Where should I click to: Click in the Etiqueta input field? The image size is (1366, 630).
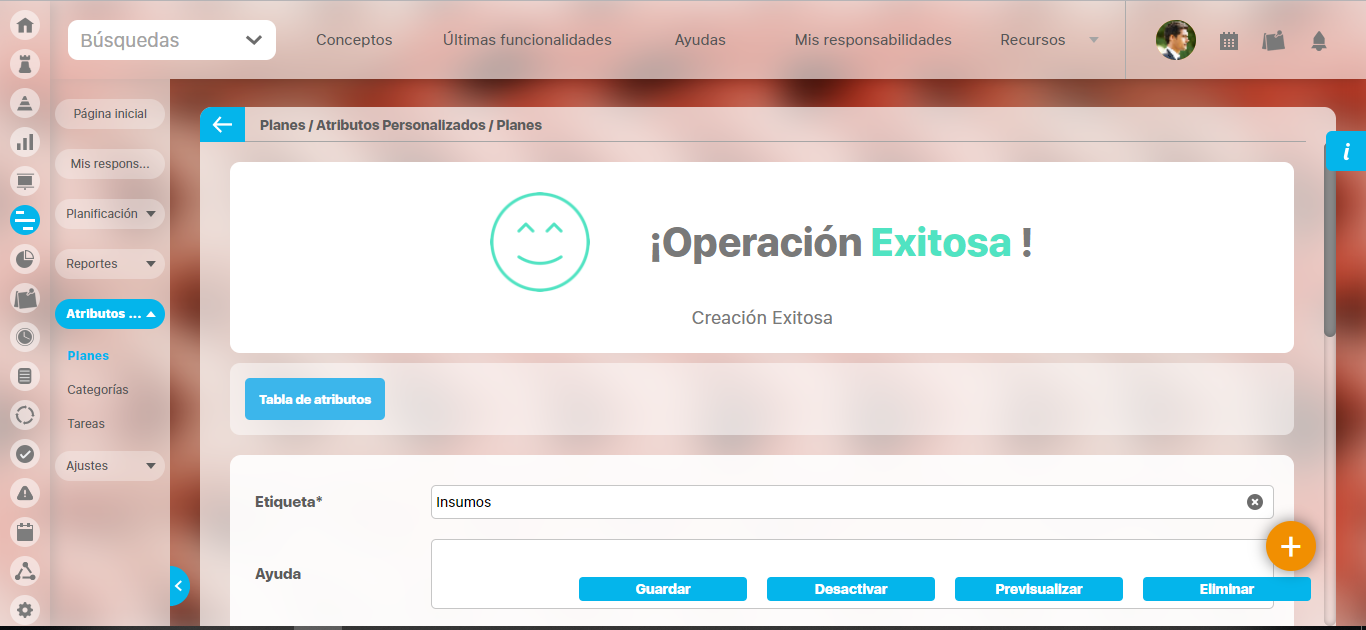pyautogui.click(x=835, y=502)
